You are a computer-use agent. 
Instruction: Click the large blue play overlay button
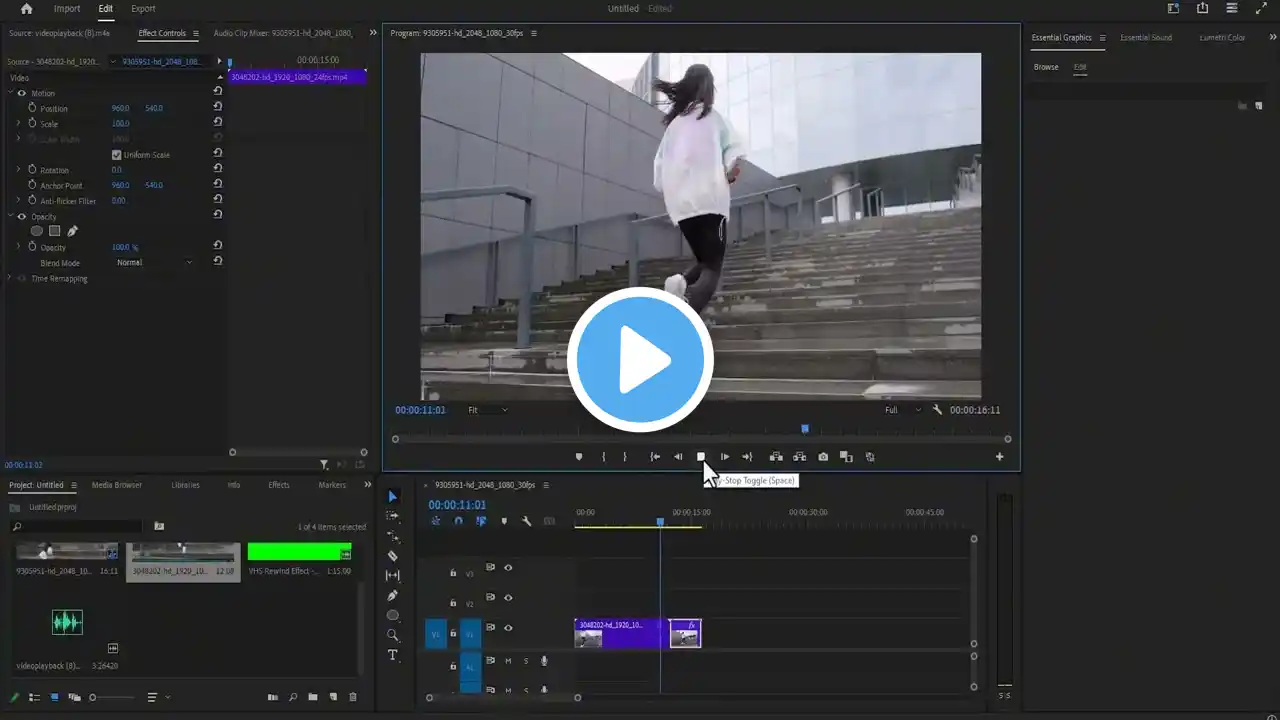[x=640, y=360]
